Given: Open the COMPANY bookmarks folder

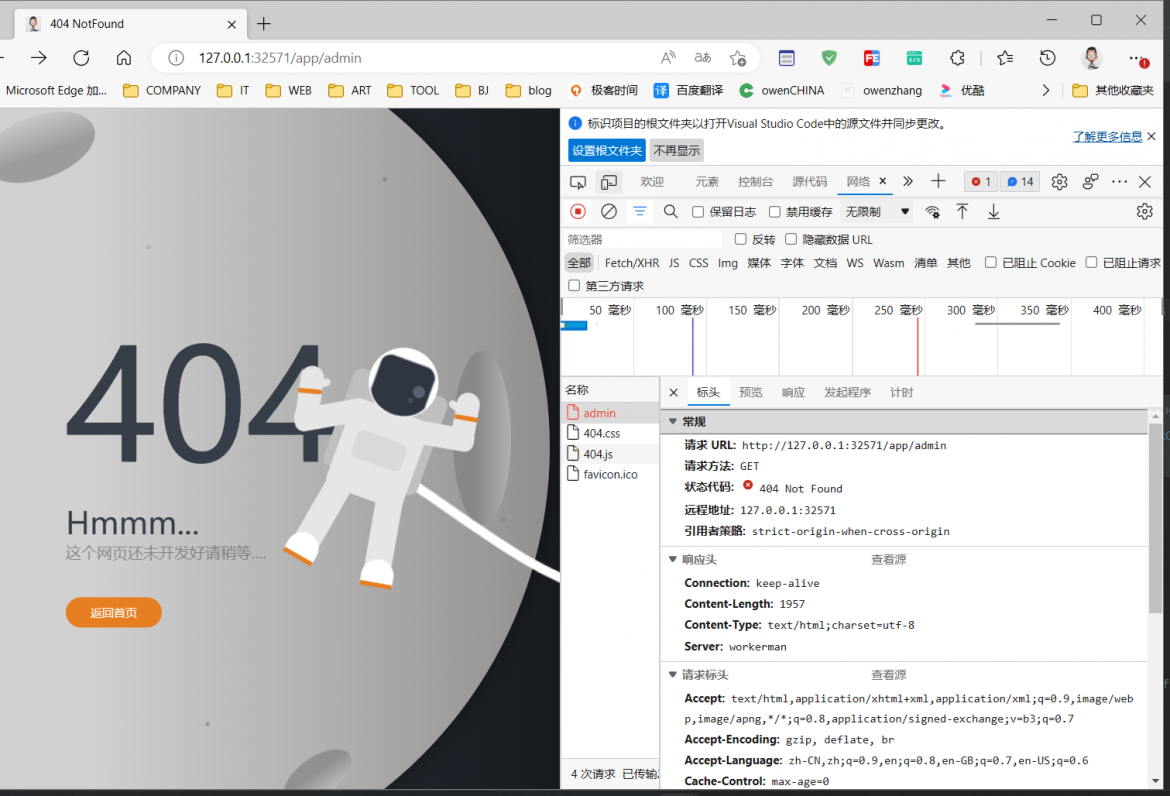Looking at the screenshot, I should coord(162,90).
